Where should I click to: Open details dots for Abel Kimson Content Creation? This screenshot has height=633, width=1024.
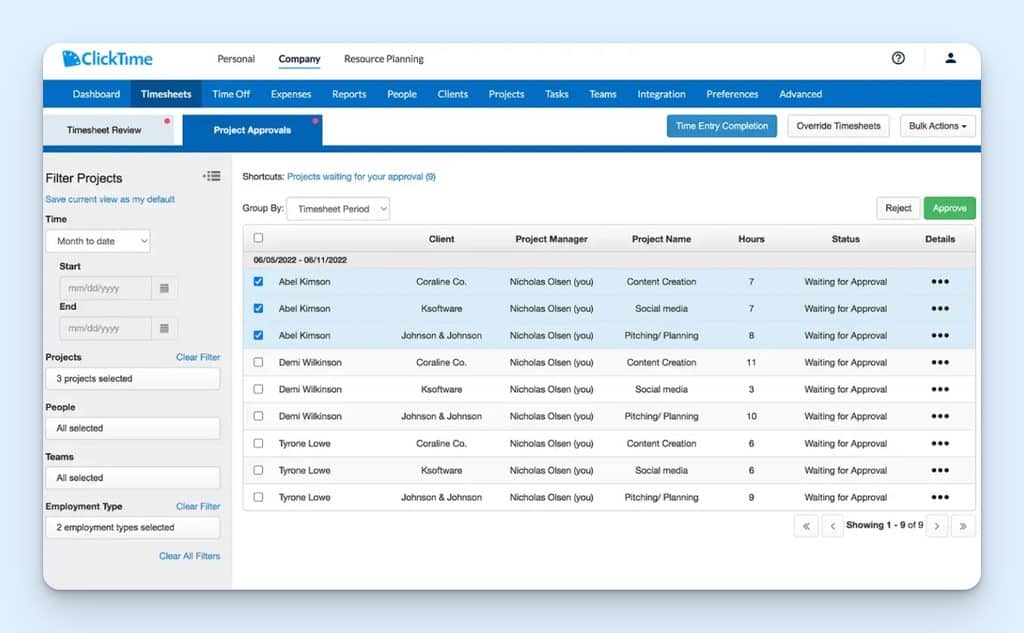tap(940, 282)
